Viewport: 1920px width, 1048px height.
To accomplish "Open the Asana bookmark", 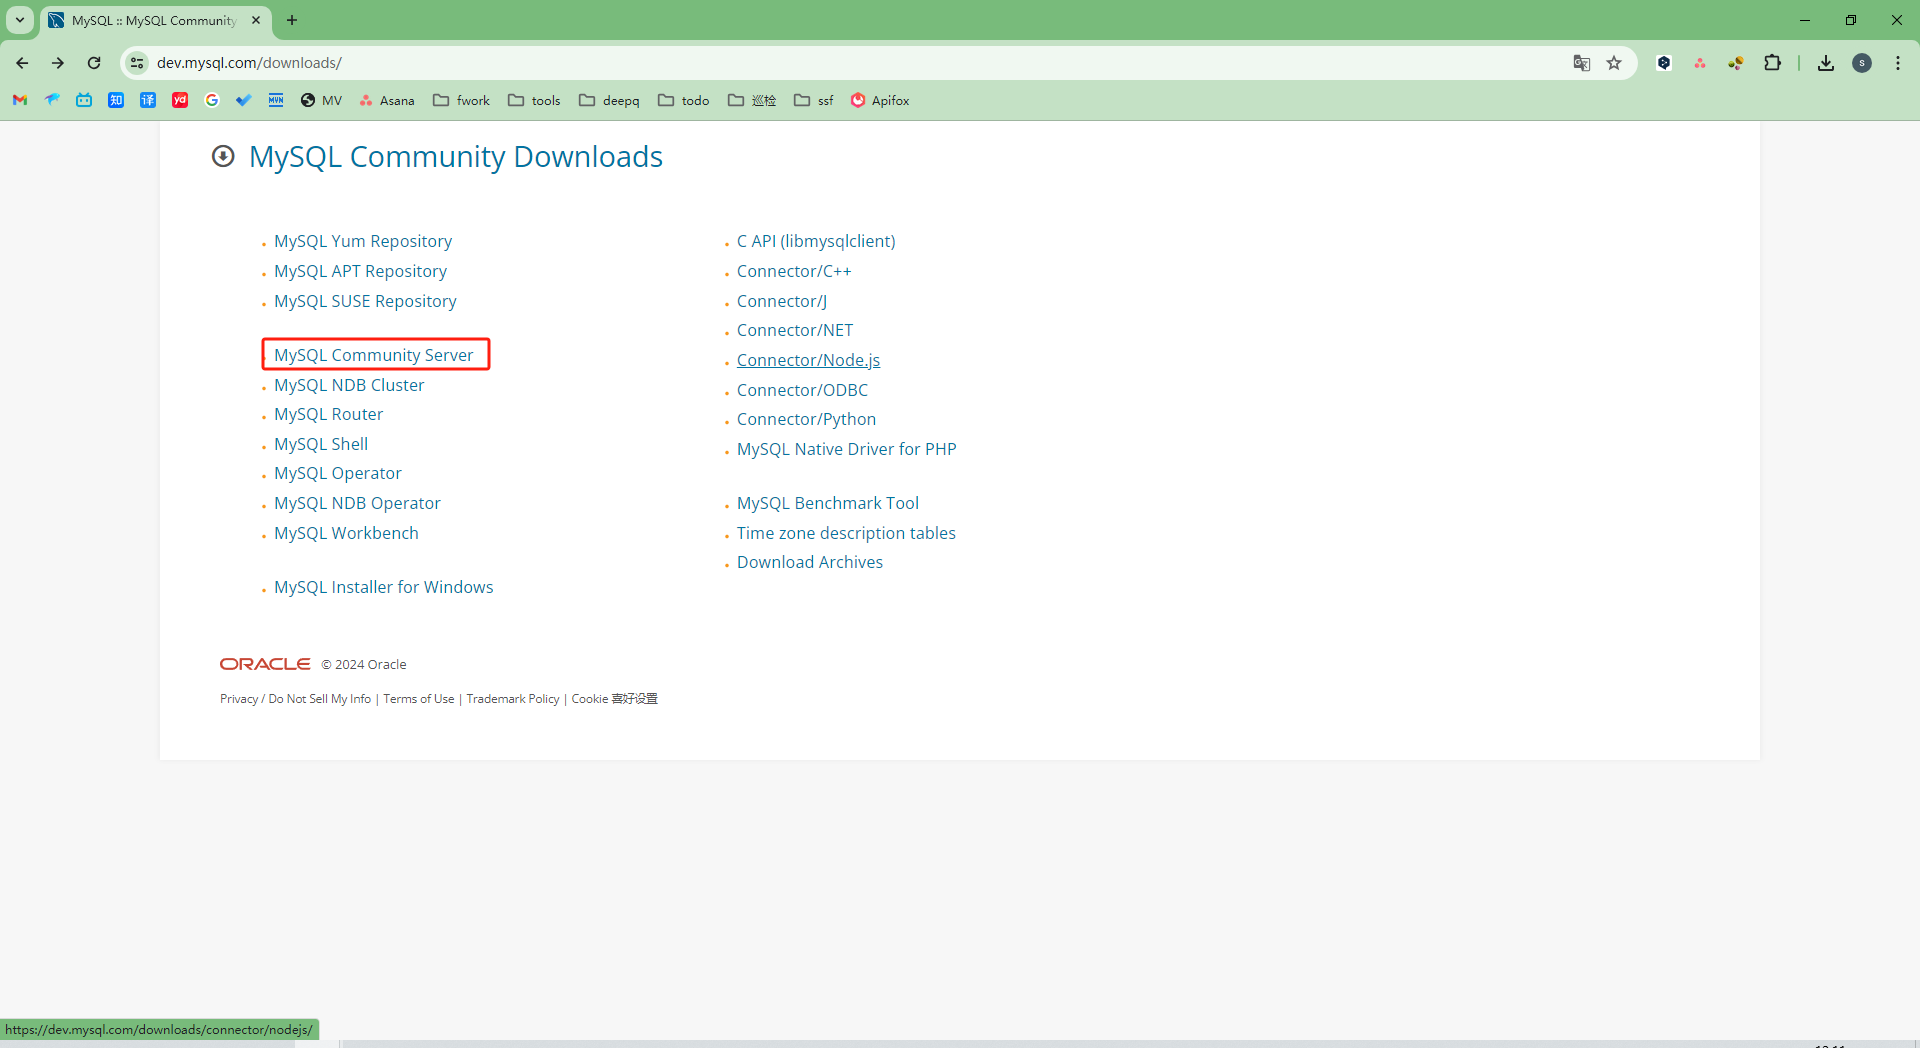I will [x=387, y=100].
